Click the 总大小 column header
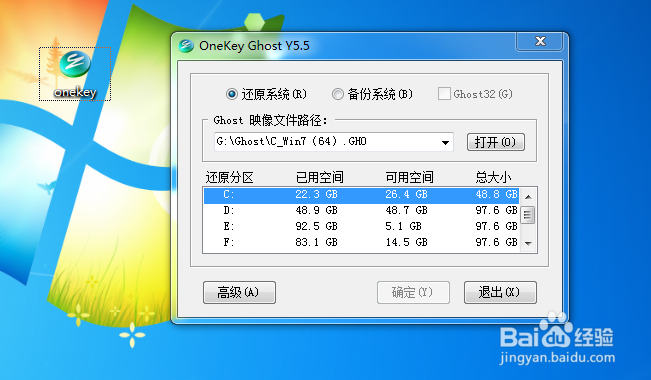Image resolution: width=651 pixels, height=380 pixels. click(494, 177)
